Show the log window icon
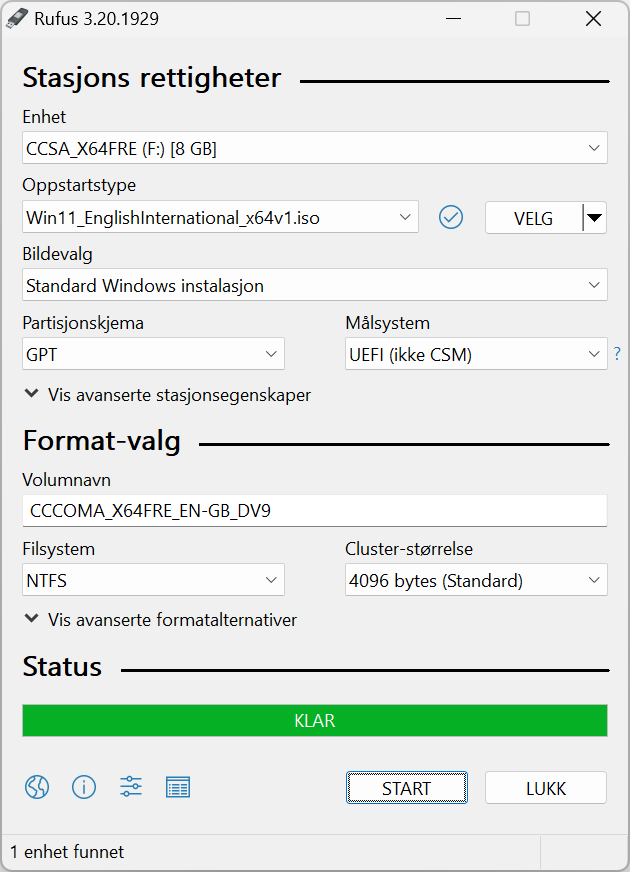Image resolution: width=630 pixels, height=872 pixels. coord(178,787)
